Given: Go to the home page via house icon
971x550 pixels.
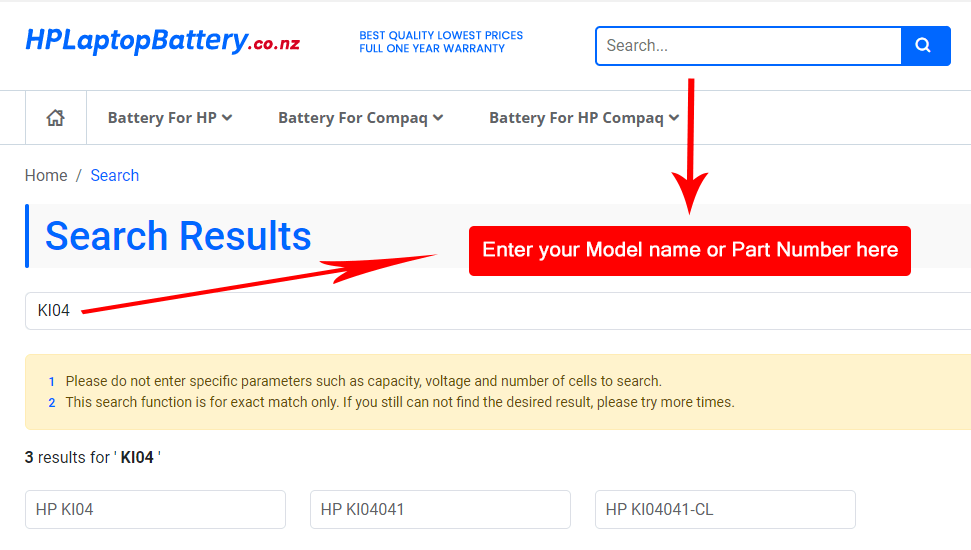Looking at the screenshot, I should click(56, 118).
